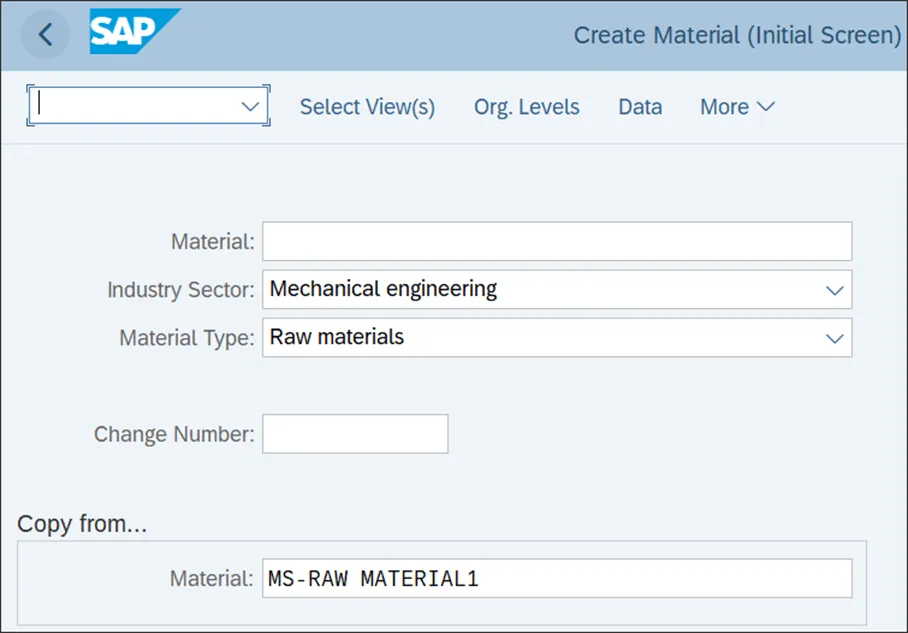The height and width of the screenshot is (633, 908).
Task: Open Select View(s)
Action: coord(367,107)
